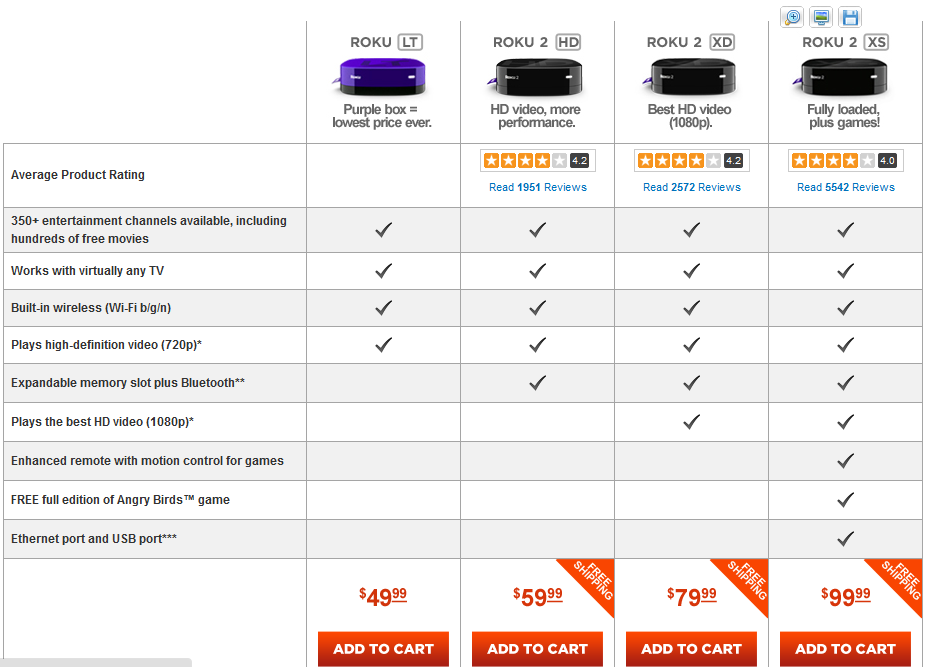Click the Roku 2 XD 4.2 star rating
The image size is (925, 667).
691,160
